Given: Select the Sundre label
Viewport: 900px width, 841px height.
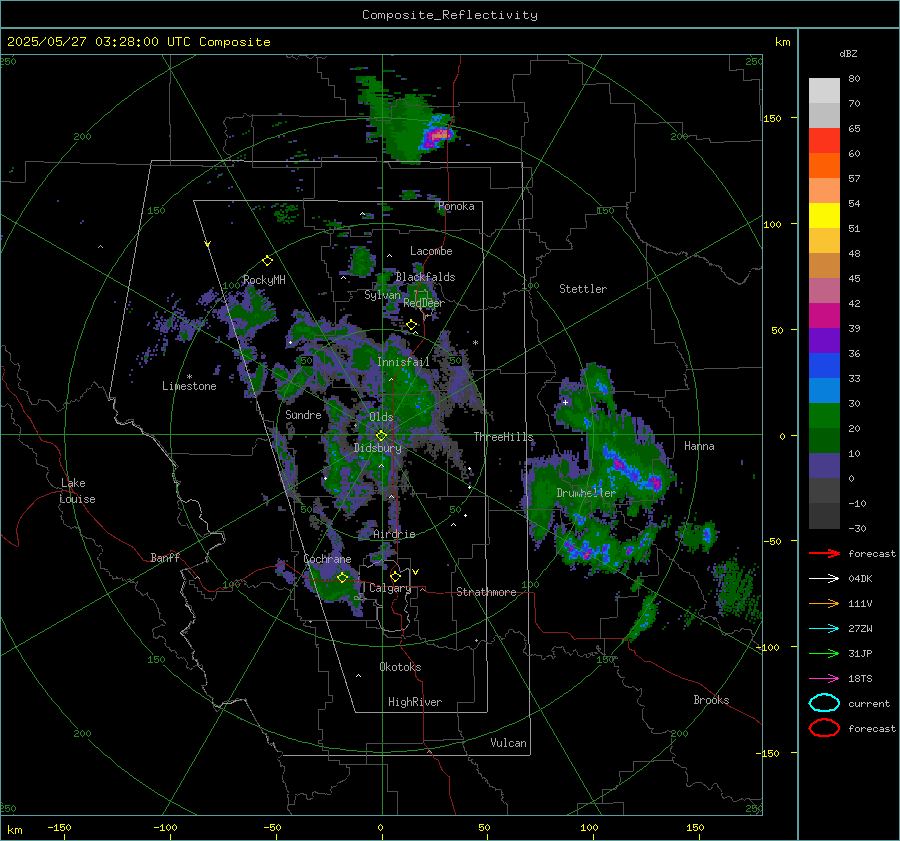Looking at the screenshot, I should (303, 414).
